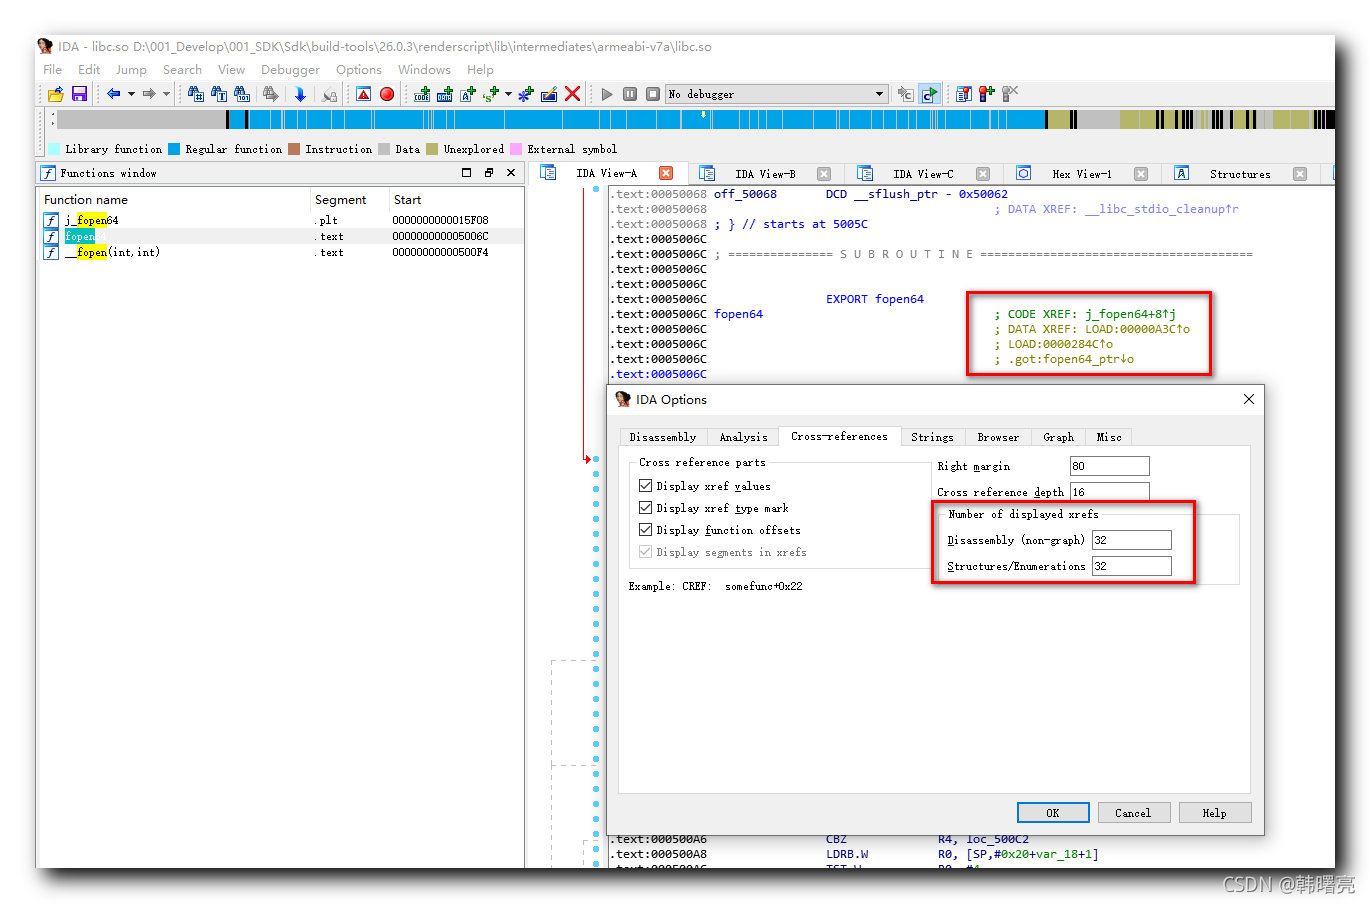Click the add breakpoint plus toolbar icon
The image size is (1370, 903).
(987, 94)
